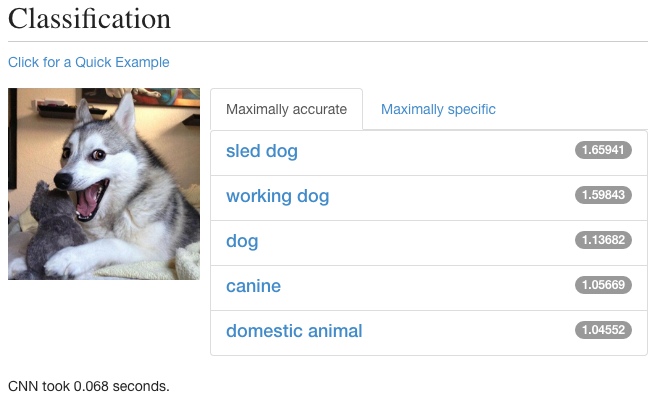Click the 1.04552 score badge
Image resolution: width=652 pixels, height=402 pixels.
point(604,330)
